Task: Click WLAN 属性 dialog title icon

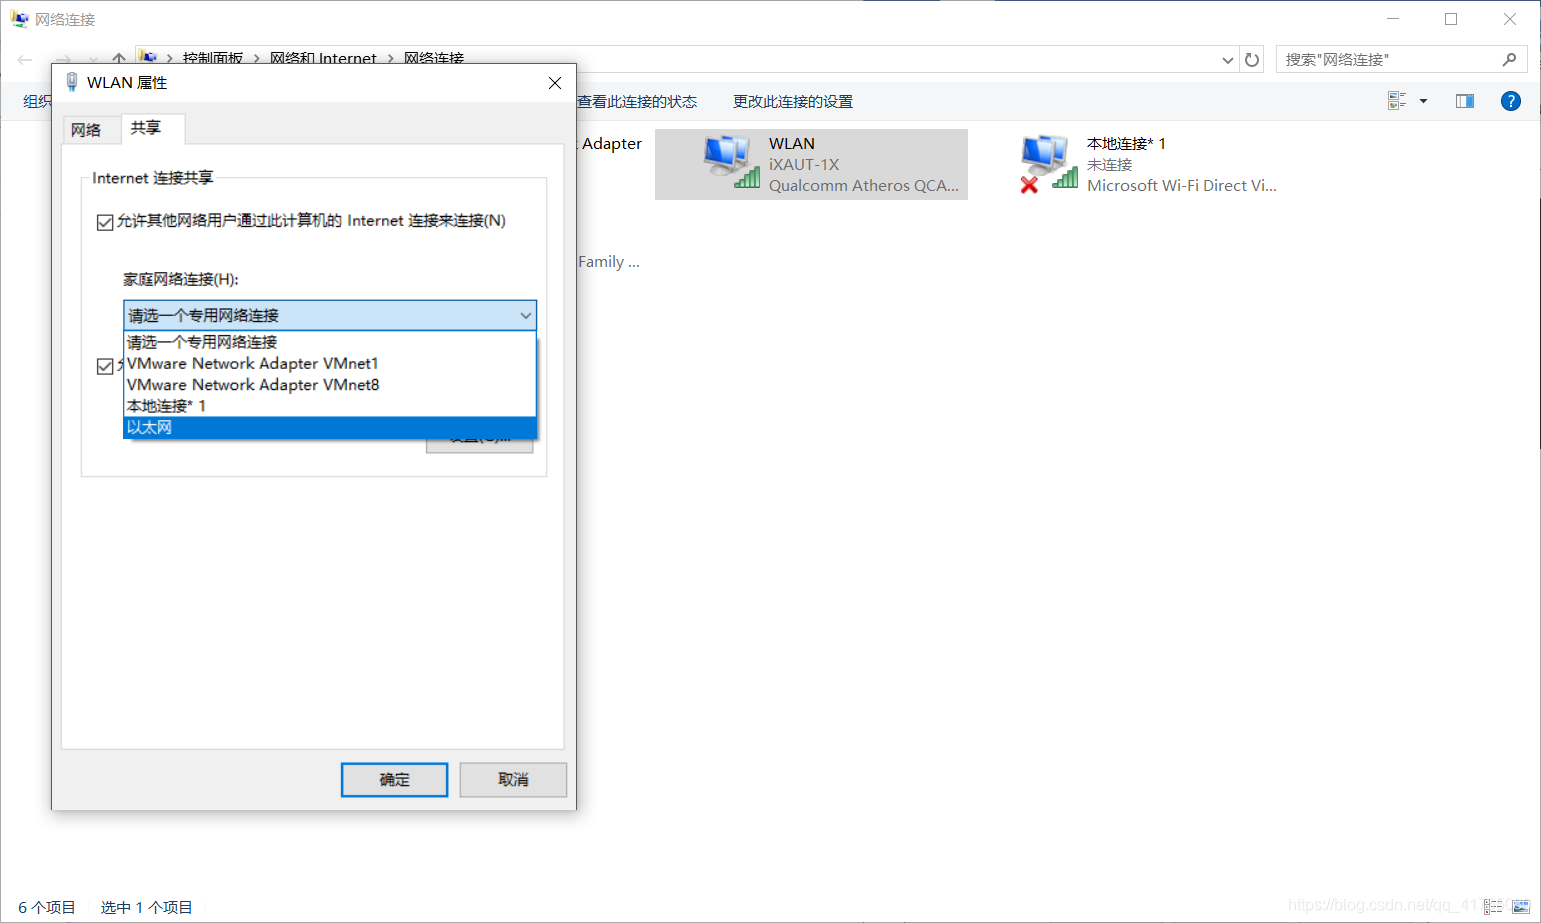Action: click(71, 82)
